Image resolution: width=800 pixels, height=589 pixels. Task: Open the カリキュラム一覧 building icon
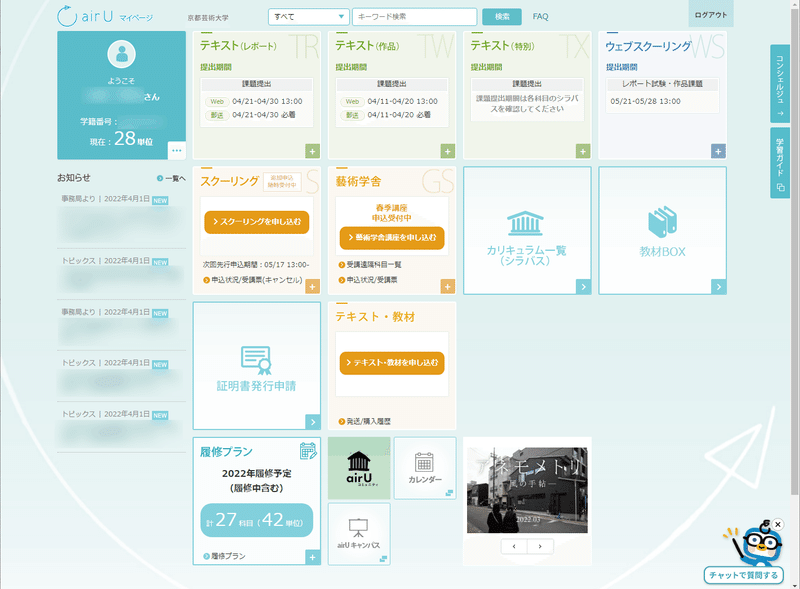525,223
